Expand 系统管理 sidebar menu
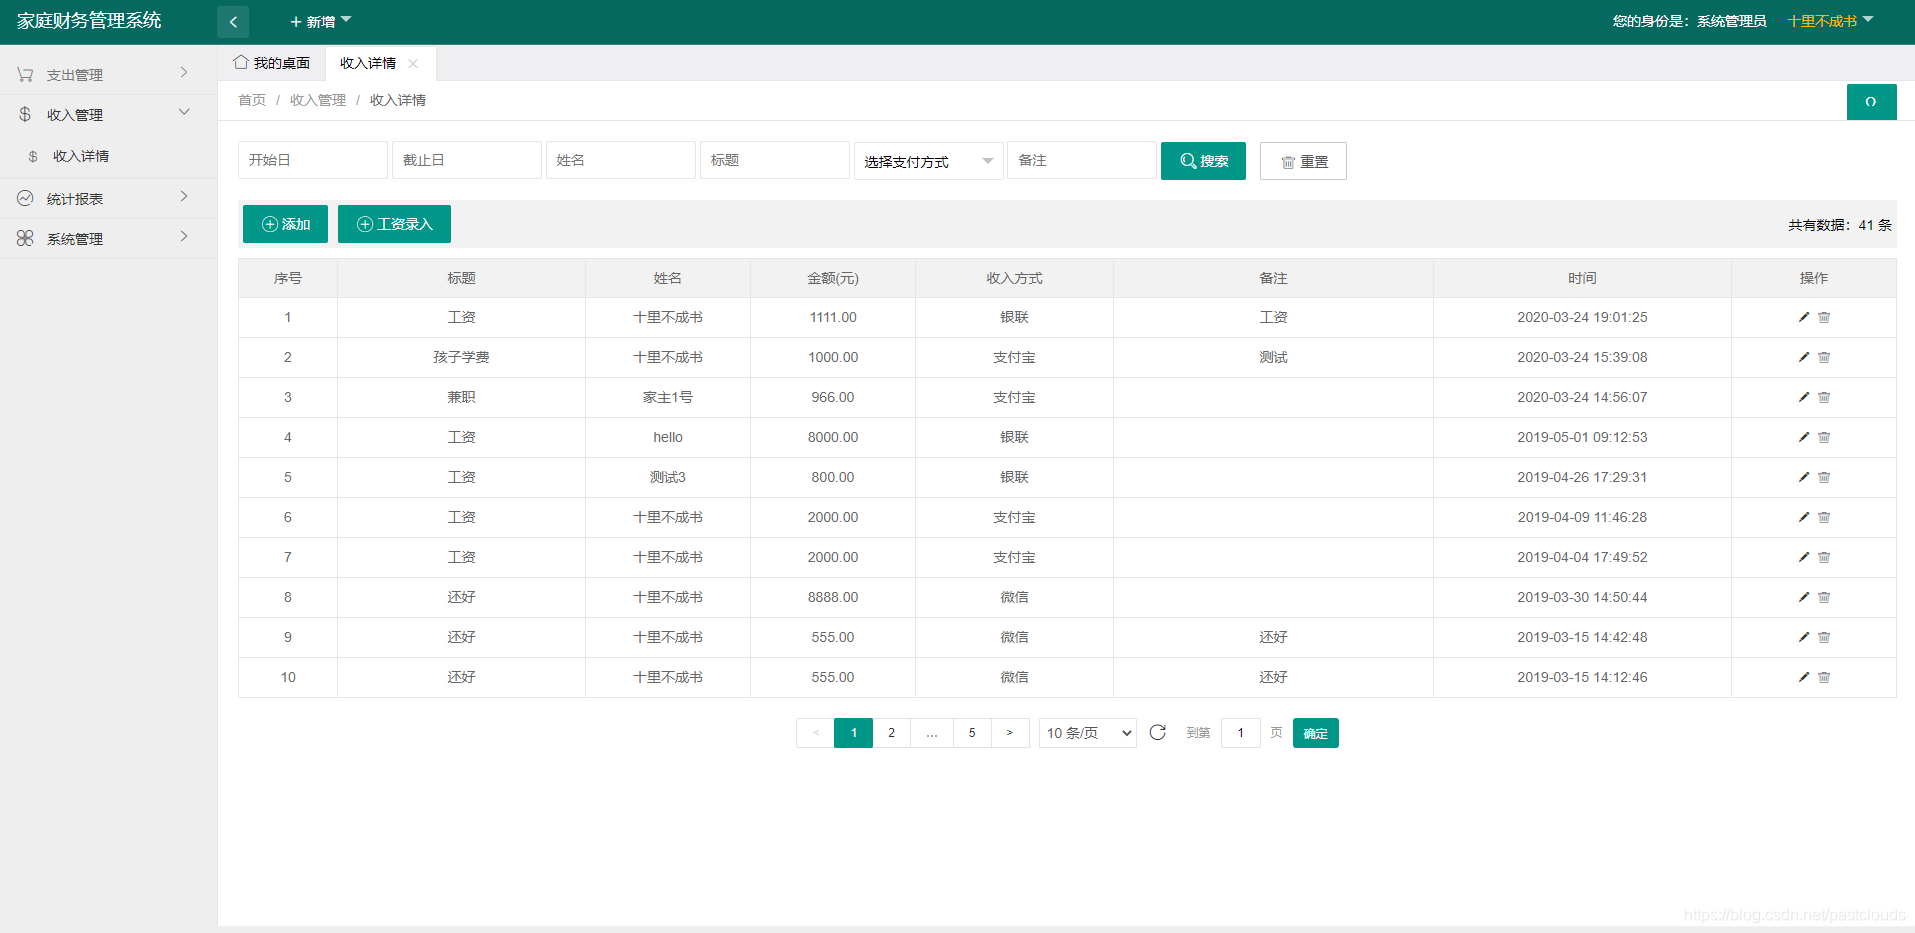1915x933 pixels. [108, 238]
